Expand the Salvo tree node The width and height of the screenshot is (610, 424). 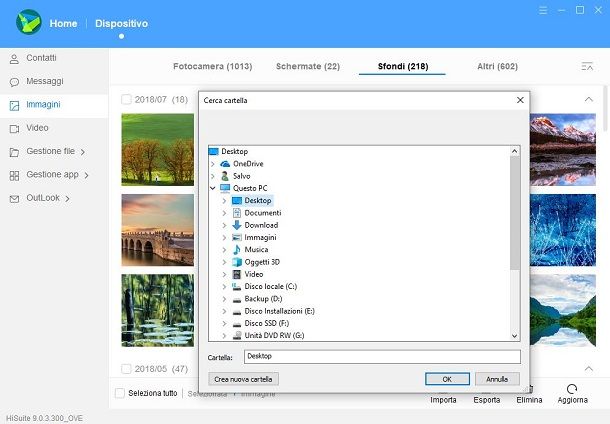[x=213, y=176]
